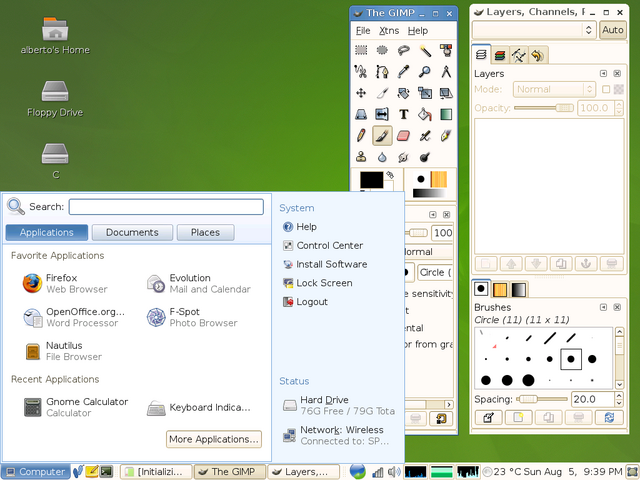
Task: Select the Clone stamp tool
Action: point(361,157)
